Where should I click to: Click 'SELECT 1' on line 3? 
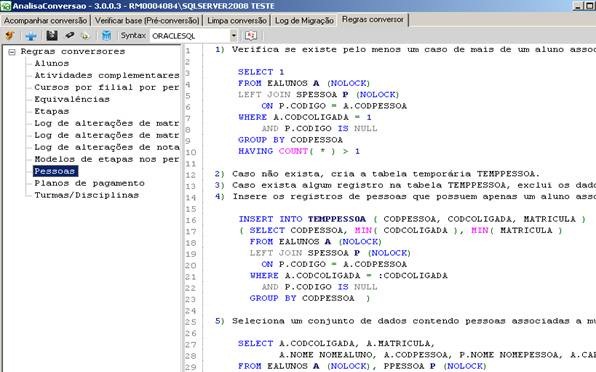(x=261, y=72)
